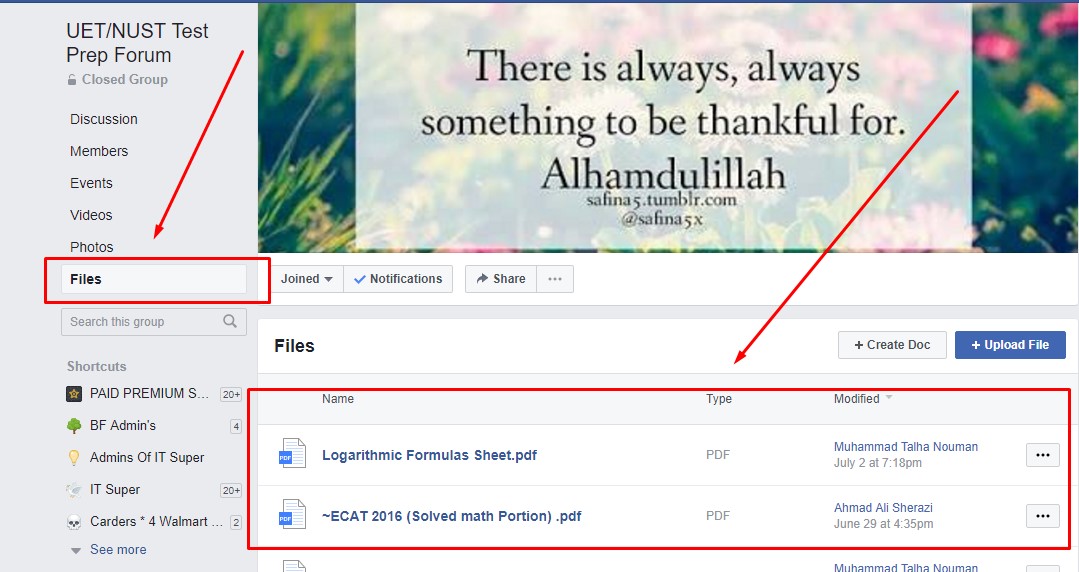Click the Upload File button
Screen dimensions: 1079x572
(1010, 345)
